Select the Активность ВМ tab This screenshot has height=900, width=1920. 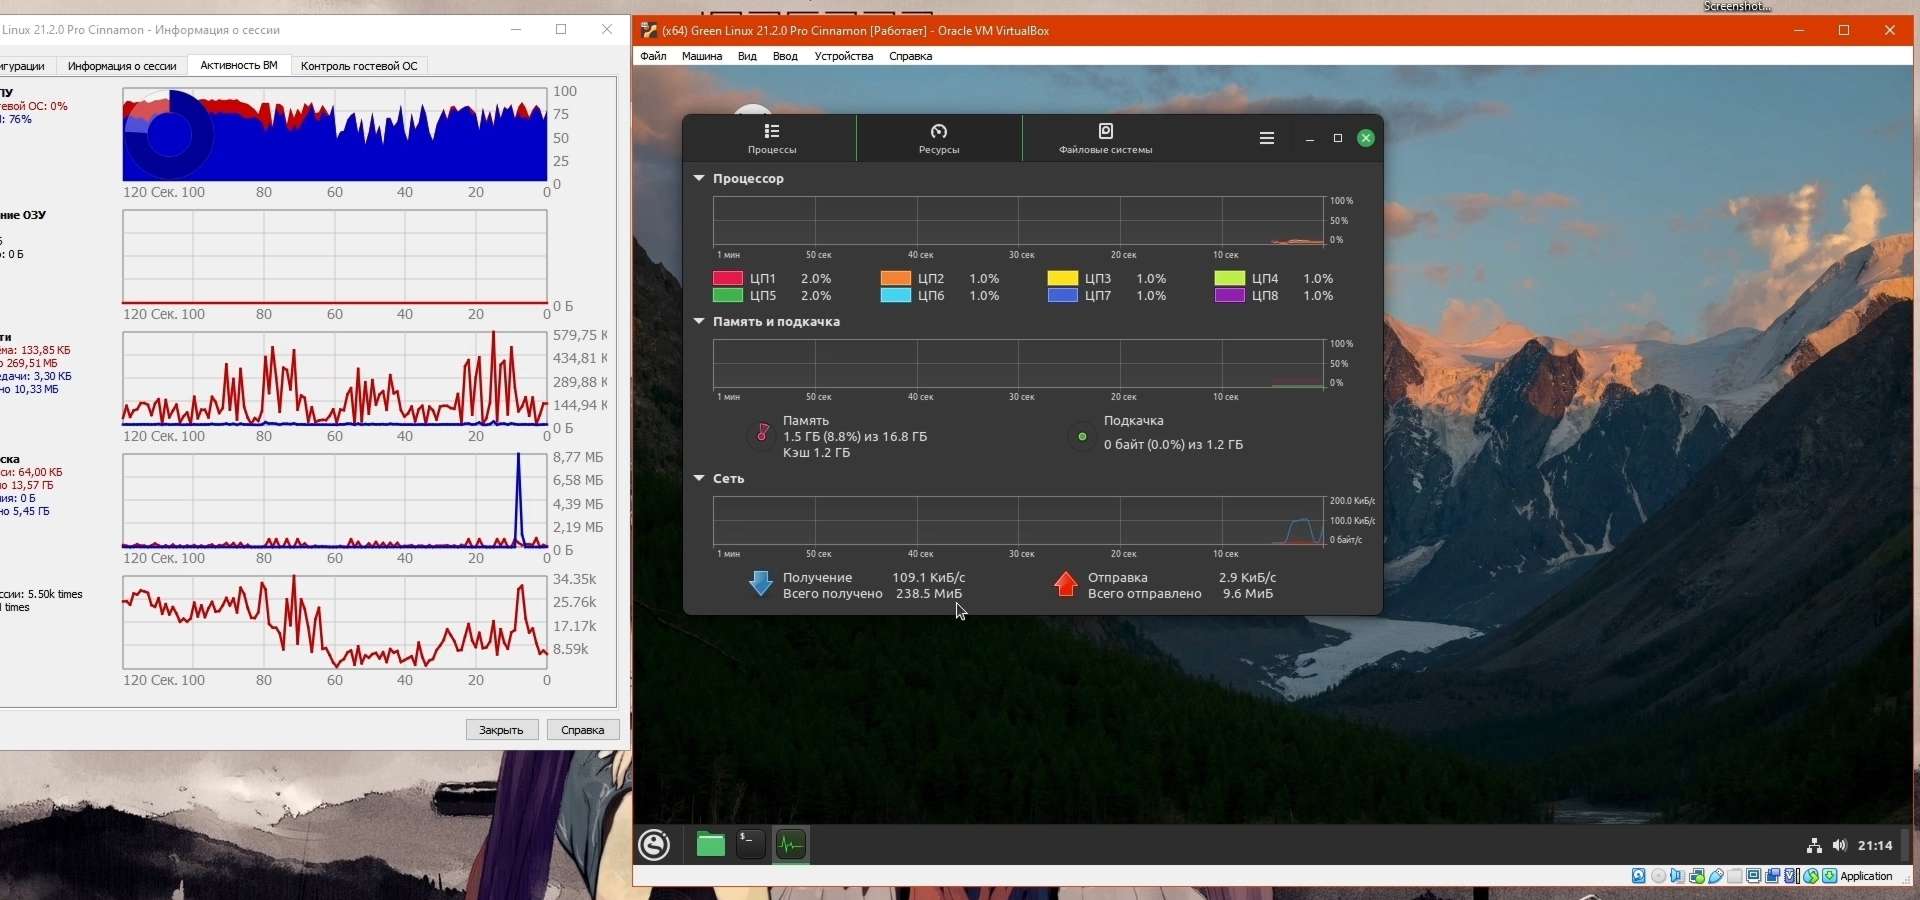pos(239,66)
